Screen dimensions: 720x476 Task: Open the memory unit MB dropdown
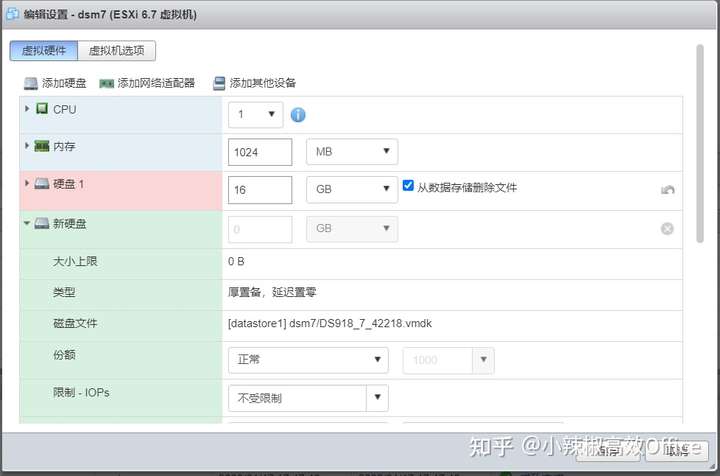tap(352, 151)
